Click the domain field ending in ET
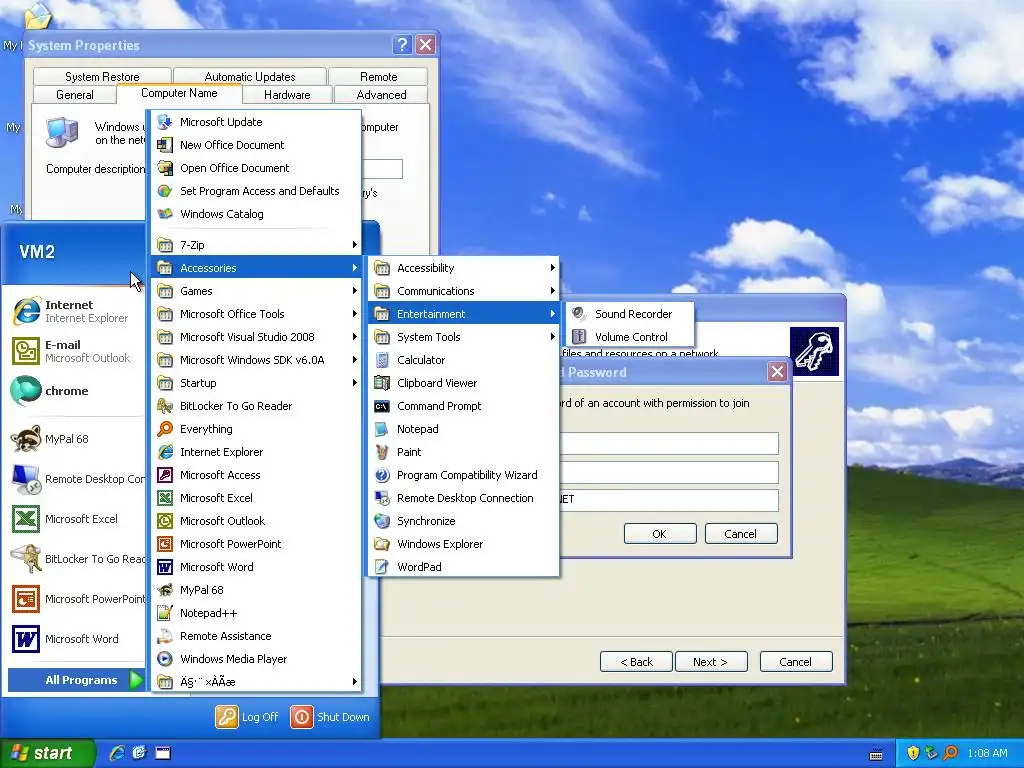This screenshot has width=1024, height=768. tap(669, 500)
